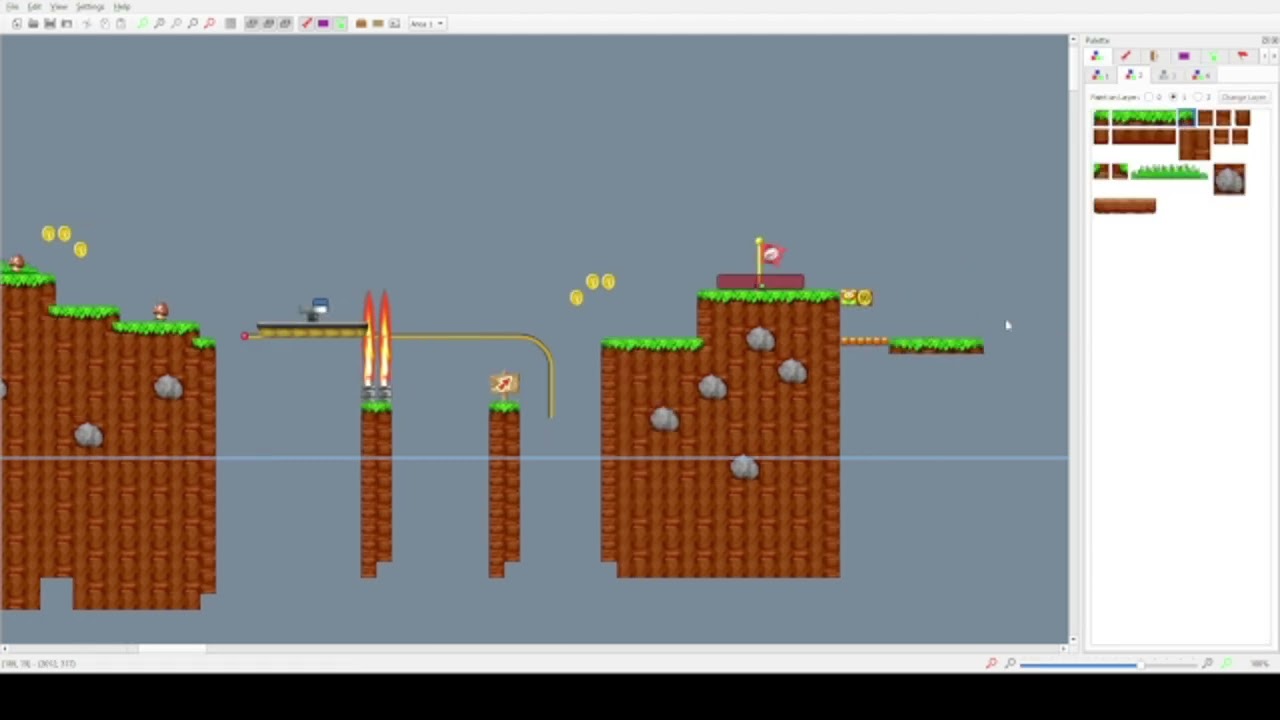Pick the highlighted grass corner tile in the palette
Screen dimensions: 1280x720
click(1186, 117)
